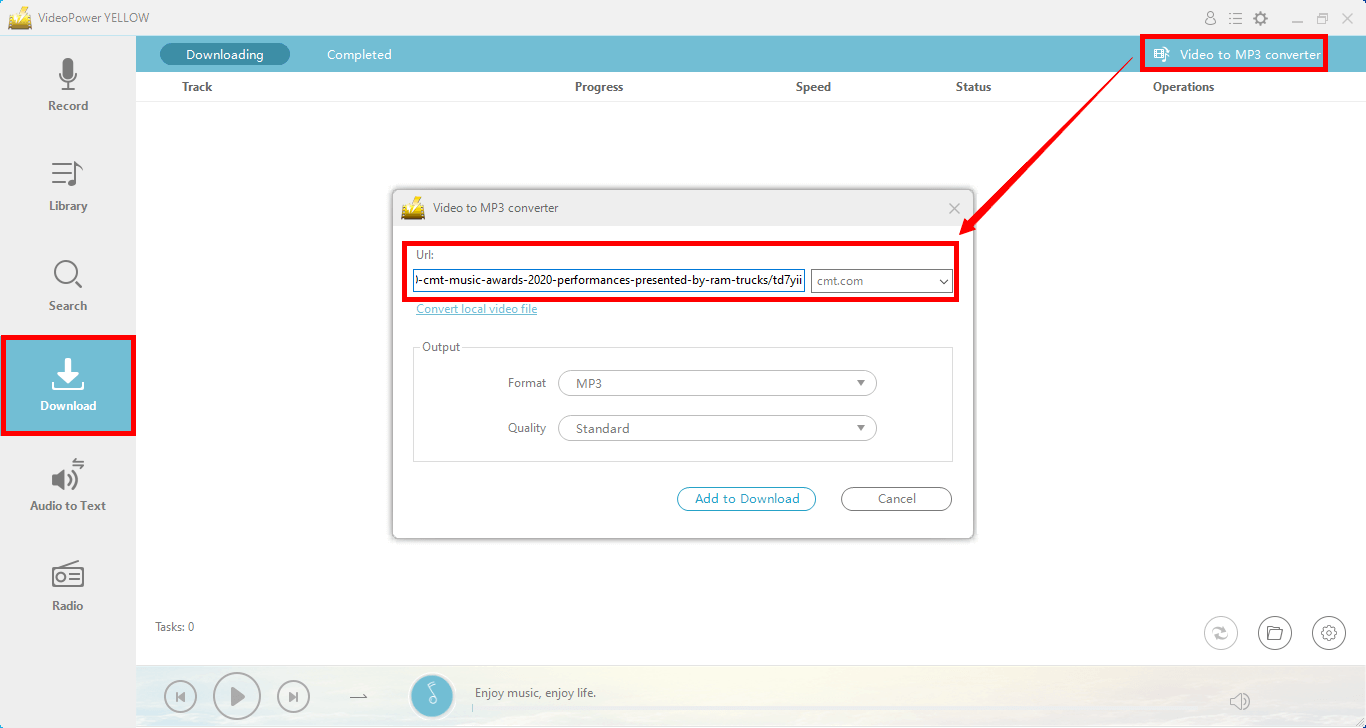Open the Quality Standard dropdown
The image size is (1366, 728).
[x=717, y=428]
